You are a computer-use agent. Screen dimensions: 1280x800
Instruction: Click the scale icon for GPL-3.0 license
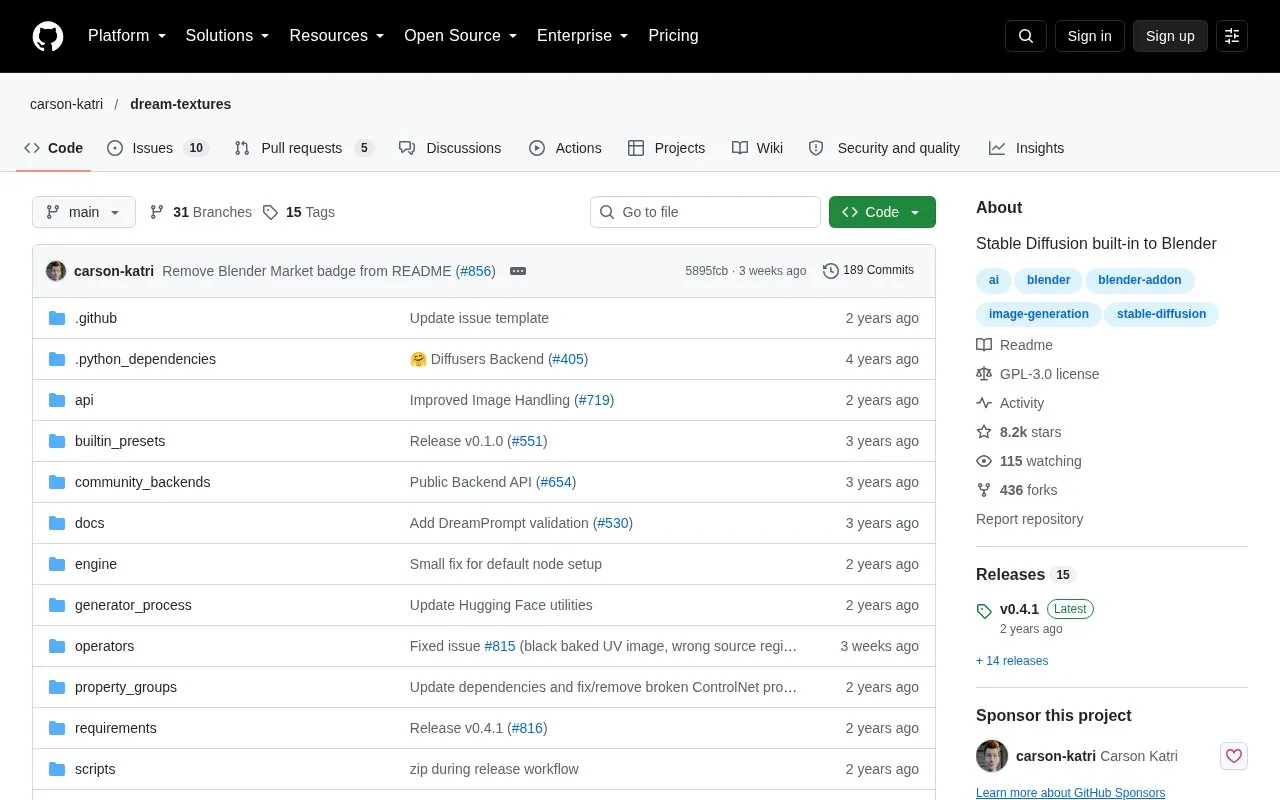(x=984, y=374)
